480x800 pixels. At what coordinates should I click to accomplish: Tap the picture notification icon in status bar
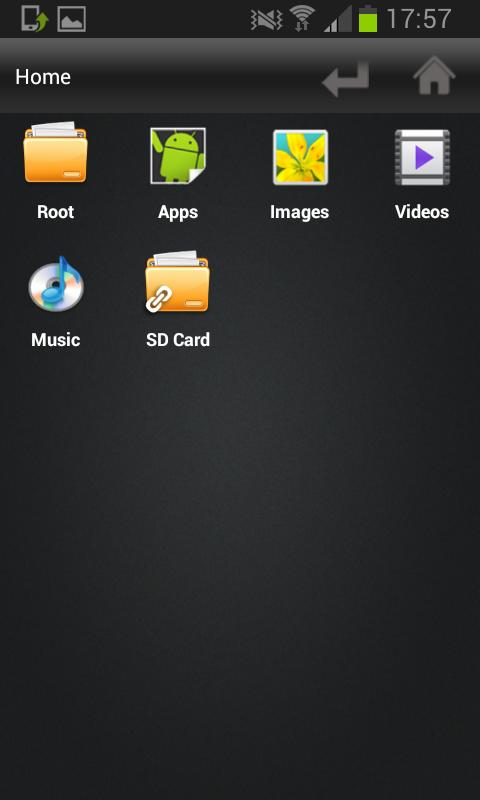tap(71, 19)
